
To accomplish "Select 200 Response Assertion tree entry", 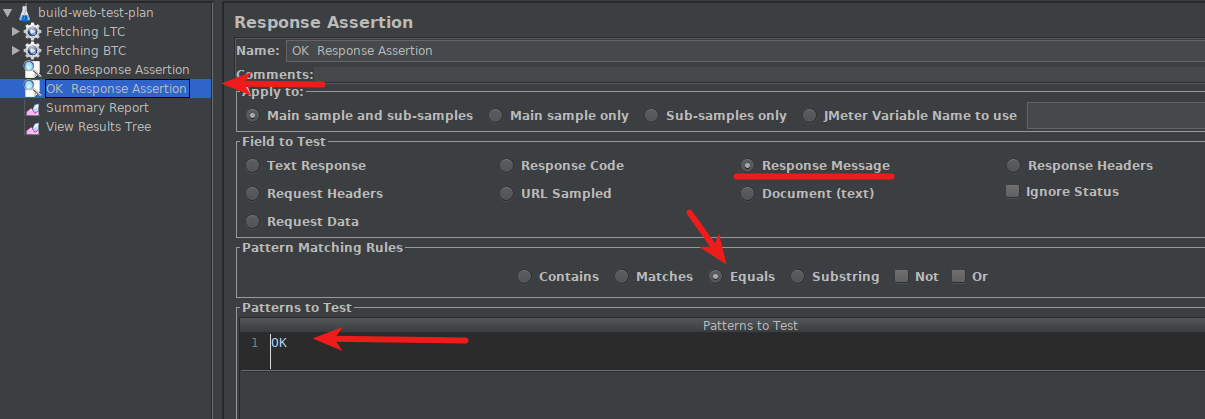I will 117,69.
